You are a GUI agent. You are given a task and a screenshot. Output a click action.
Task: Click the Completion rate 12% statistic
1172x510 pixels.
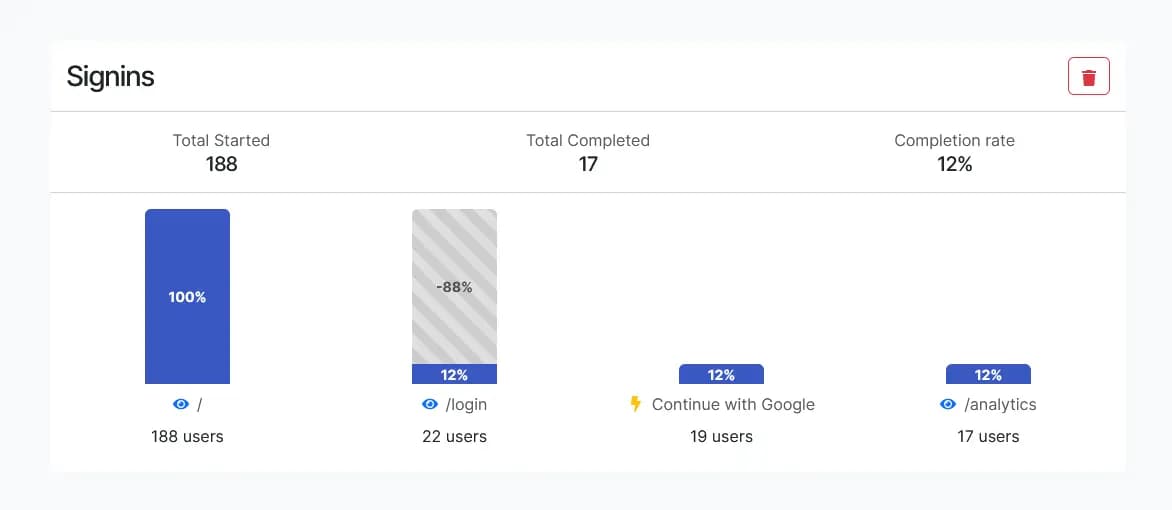click(x=954, y=153)
